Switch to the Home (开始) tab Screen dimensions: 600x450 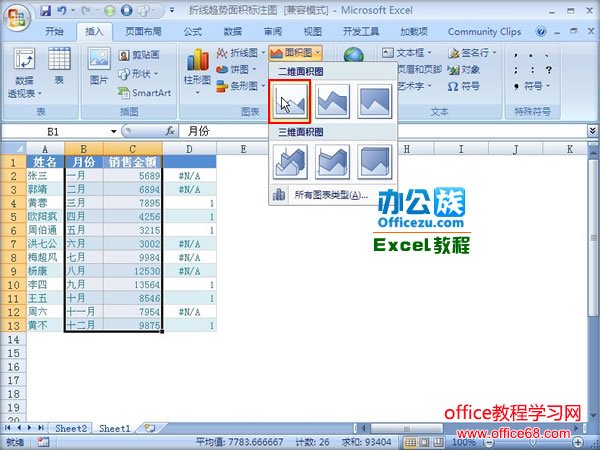click(54, 31)
